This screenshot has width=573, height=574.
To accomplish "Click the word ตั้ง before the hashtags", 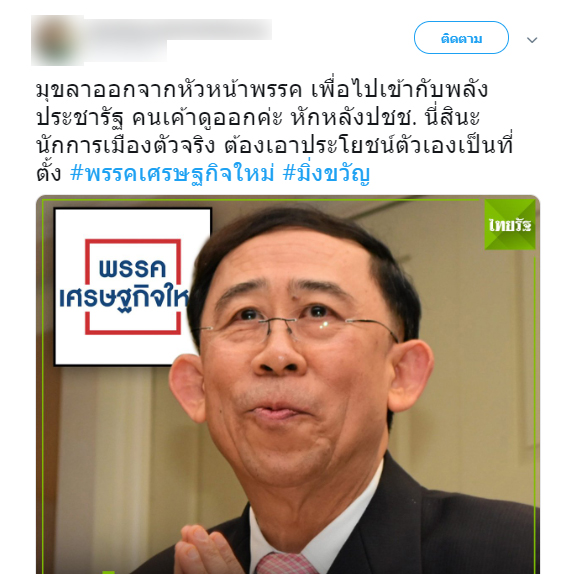I will point(49,174).
